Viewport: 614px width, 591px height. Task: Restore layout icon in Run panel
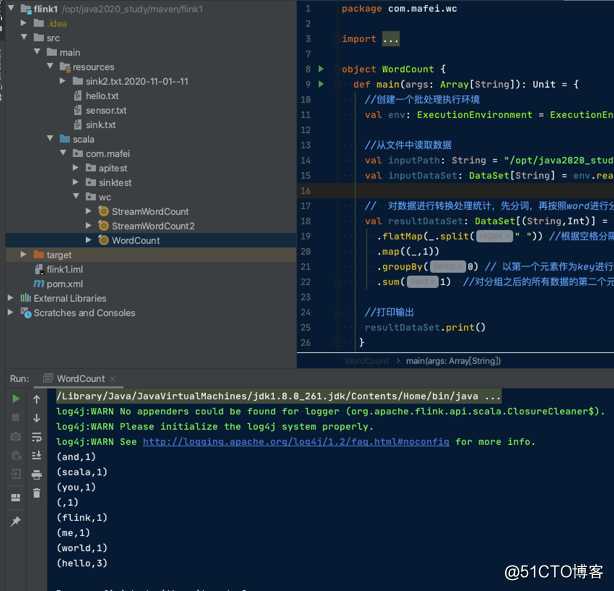tap(16, 498)
